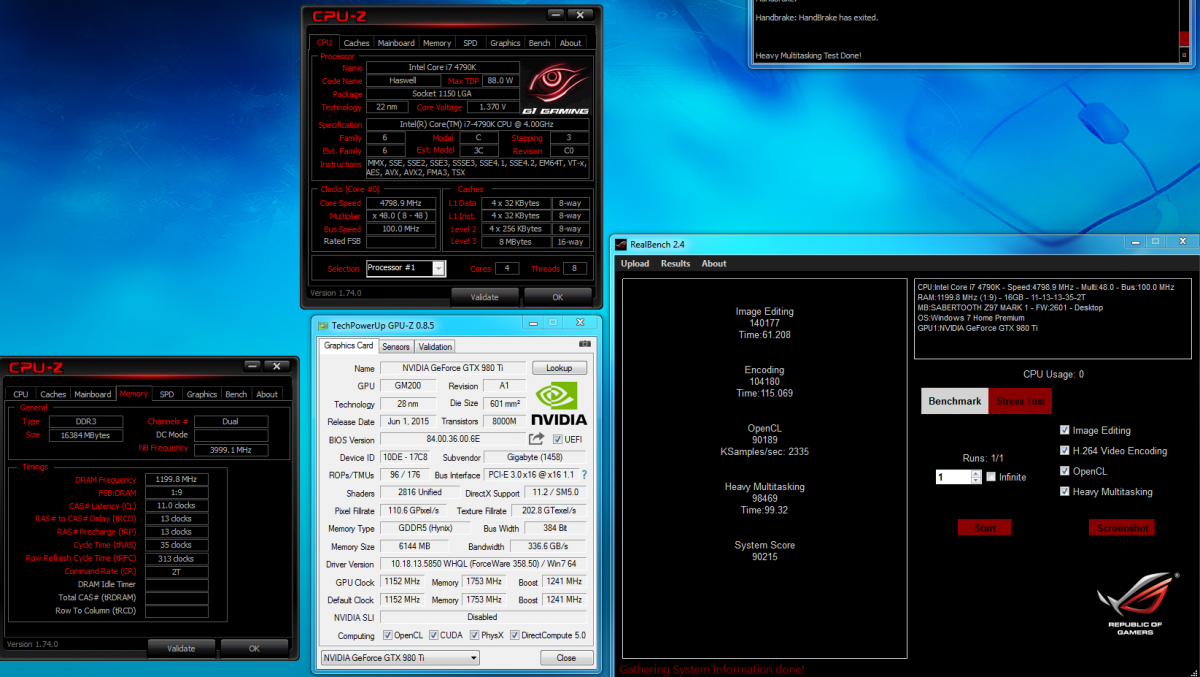Select the Benchmark mode button in RealBench
Image resolution: width=1200 pixels, height=677 pixels.
pyautogui.click(x=955, y=401)
